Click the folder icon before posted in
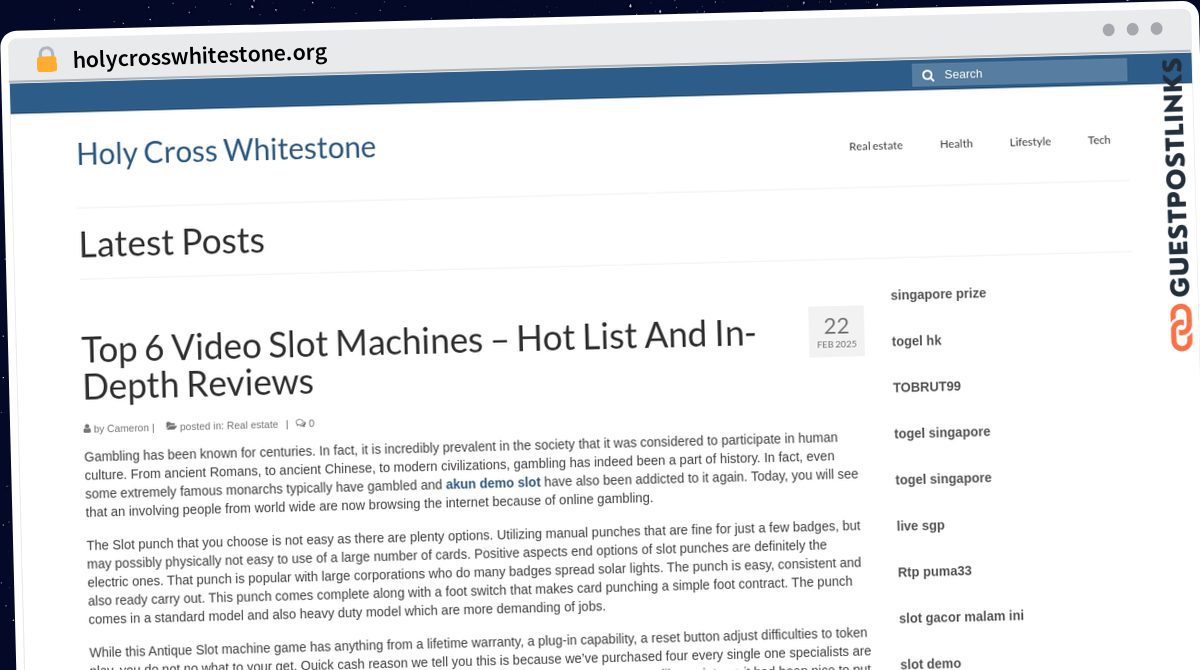Screen dimensions: 1200x670 (171, 426)
